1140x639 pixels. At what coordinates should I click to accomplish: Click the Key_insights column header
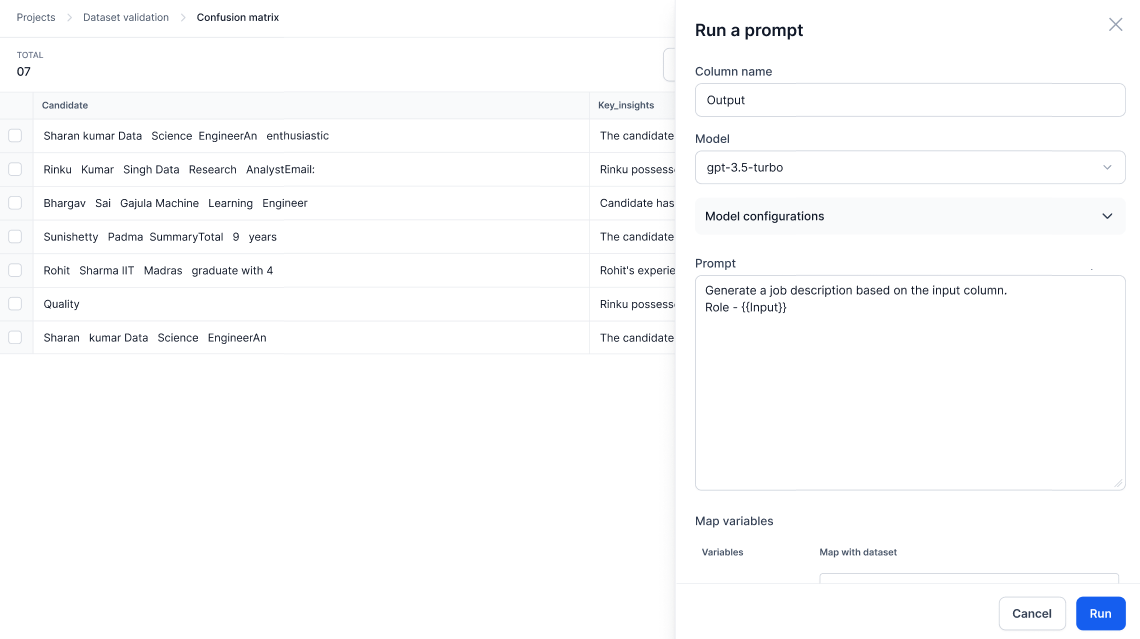626,105
